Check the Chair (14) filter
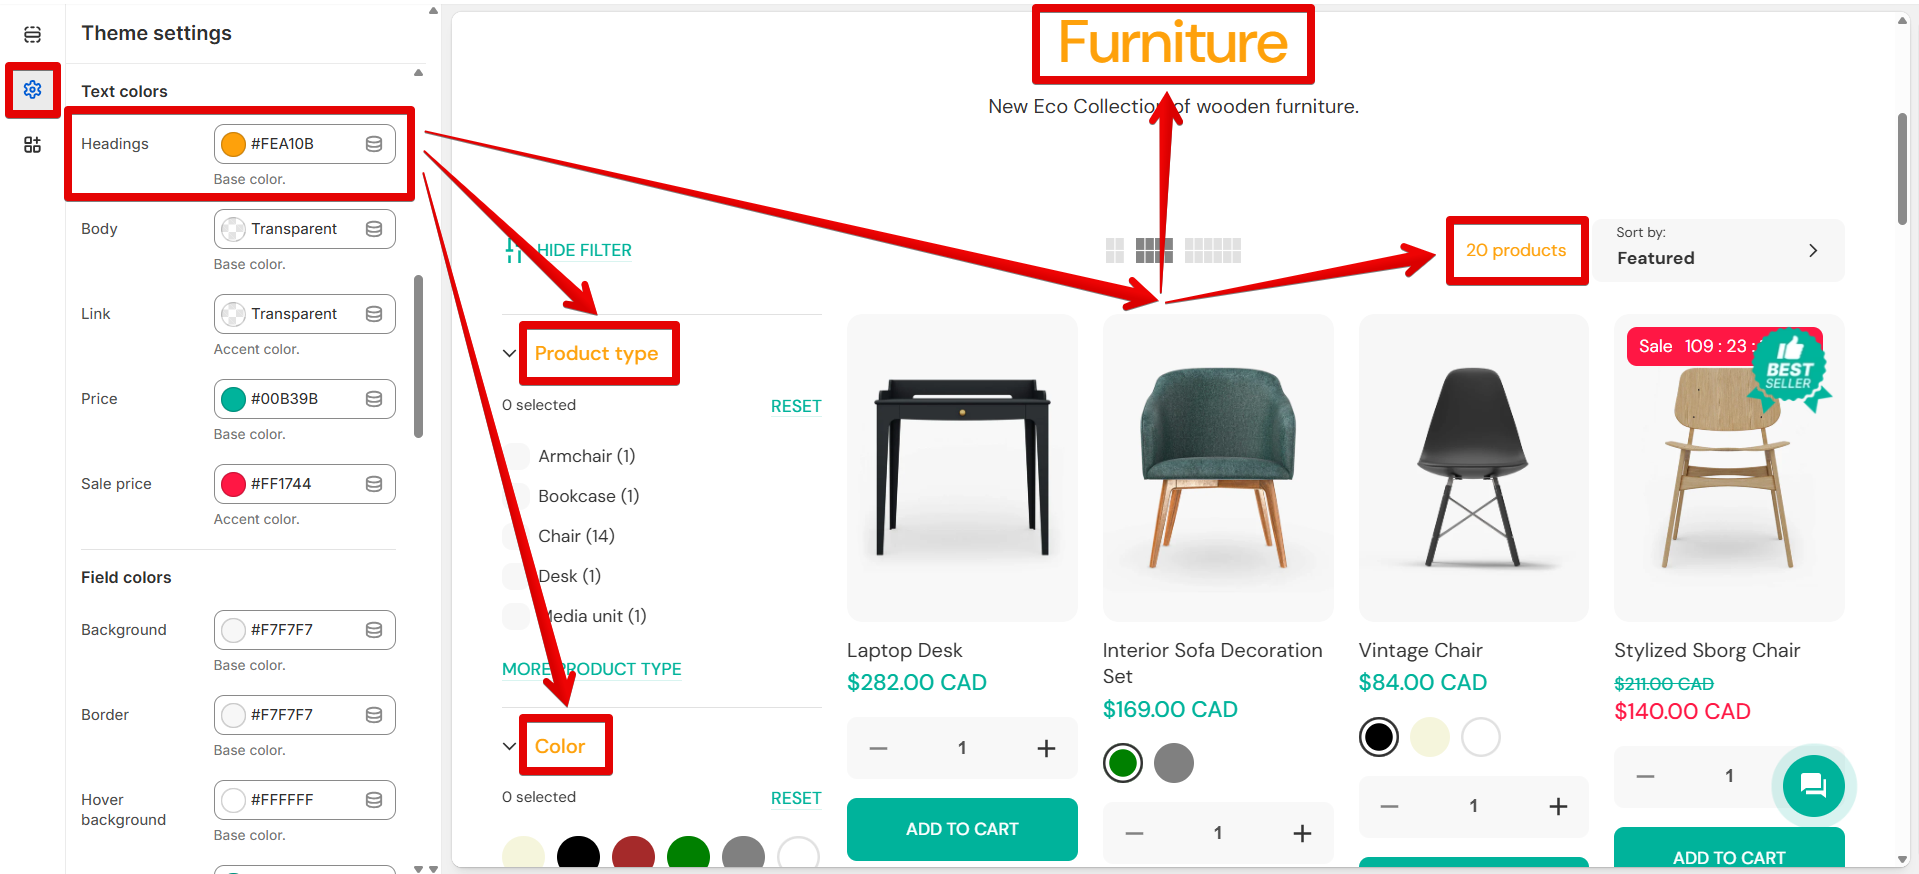The width and height of the screenshot is (1919, 874). [517, 536]
